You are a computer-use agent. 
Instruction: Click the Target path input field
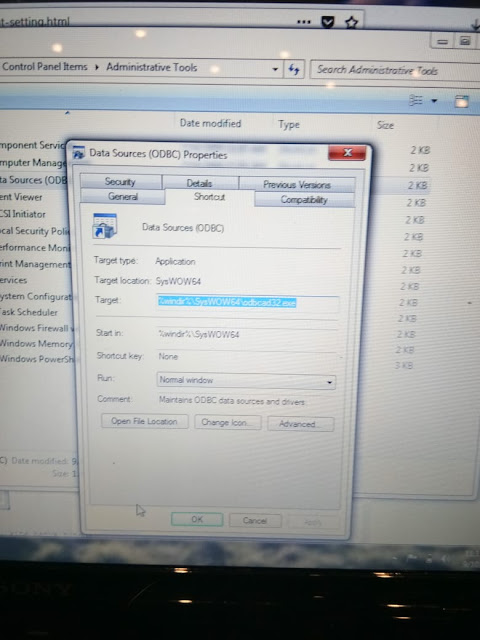(x=247, y=302)
